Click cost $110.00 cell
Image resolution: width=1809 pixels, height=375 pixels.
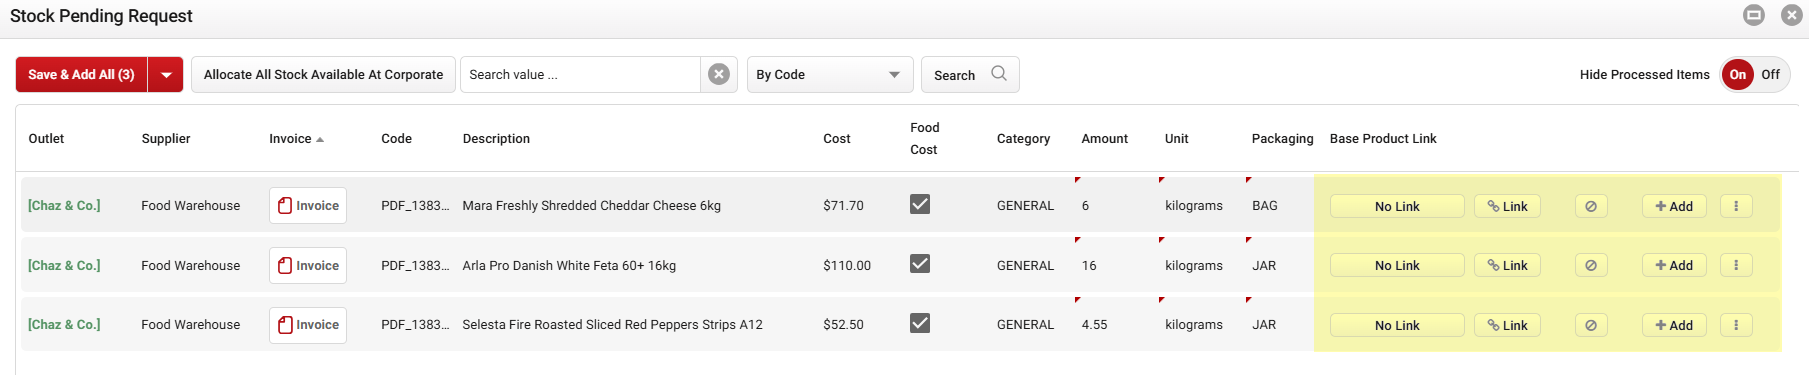point(847,265)
